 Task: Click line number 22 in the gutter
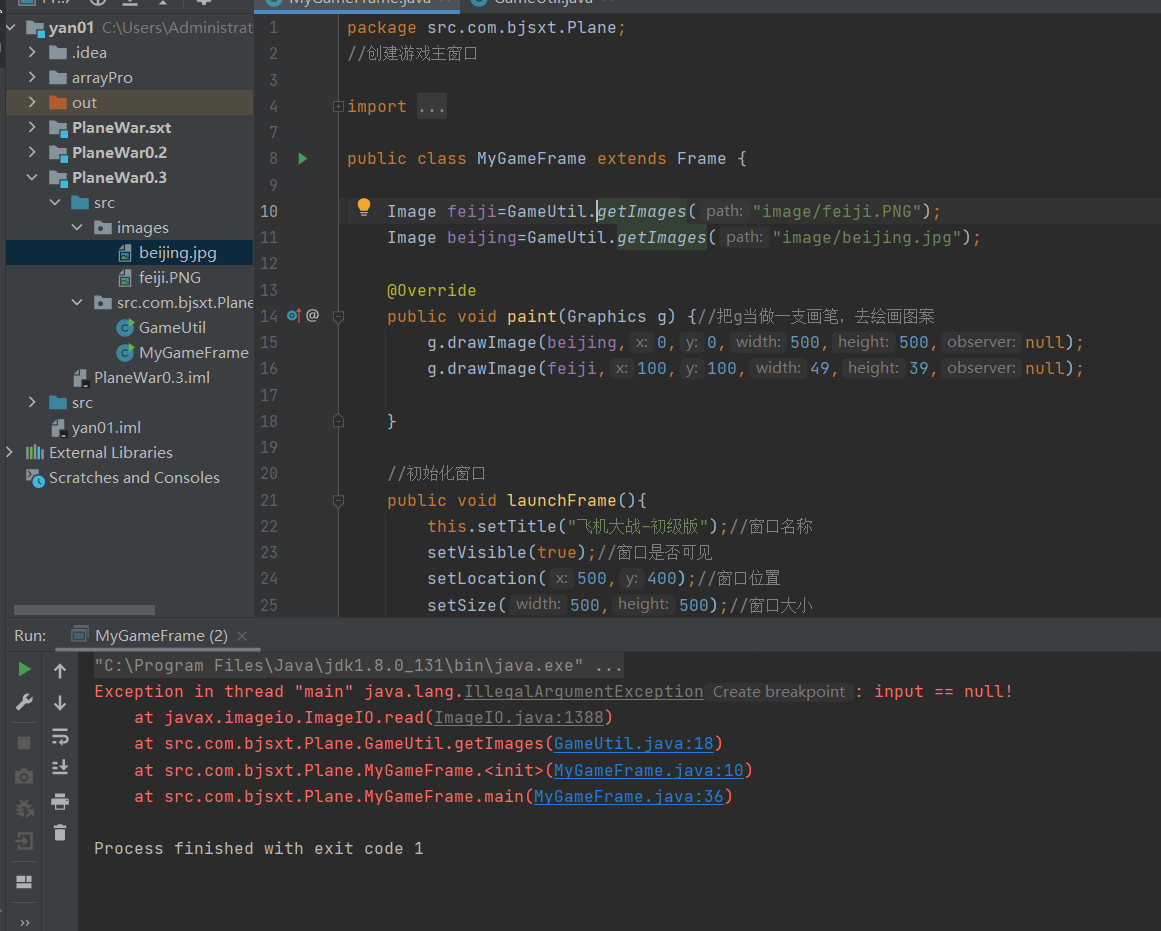point(269,527)
